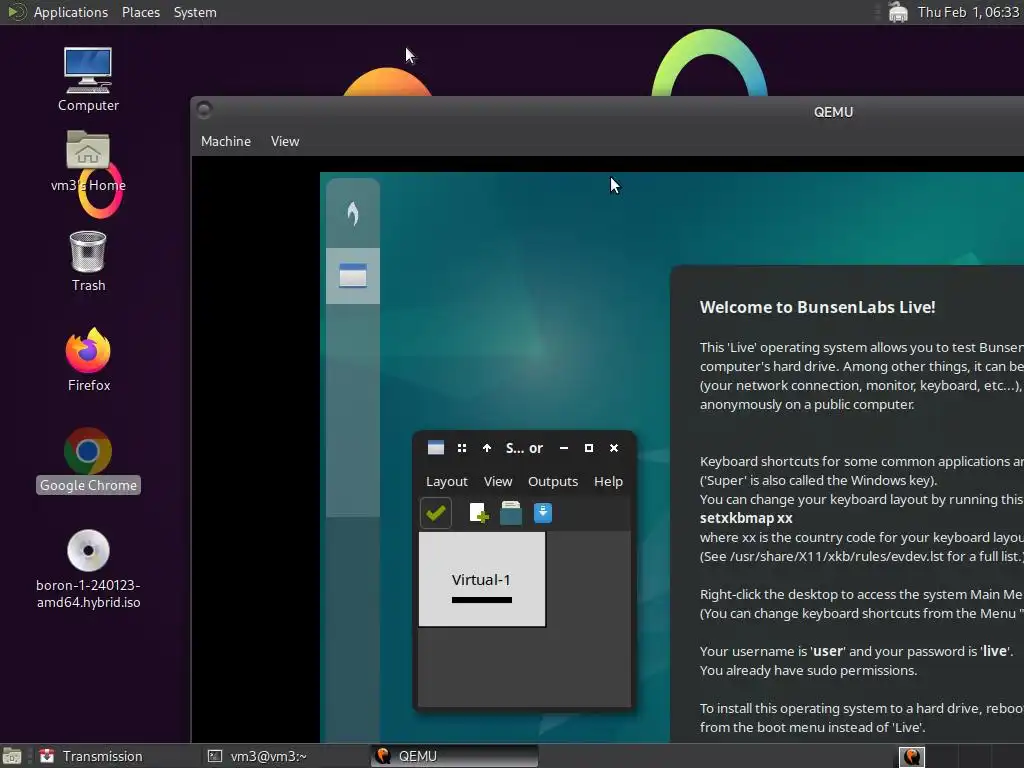Click the clock showing Thu Feb 1, 06:33

click(x=968, y=12)
